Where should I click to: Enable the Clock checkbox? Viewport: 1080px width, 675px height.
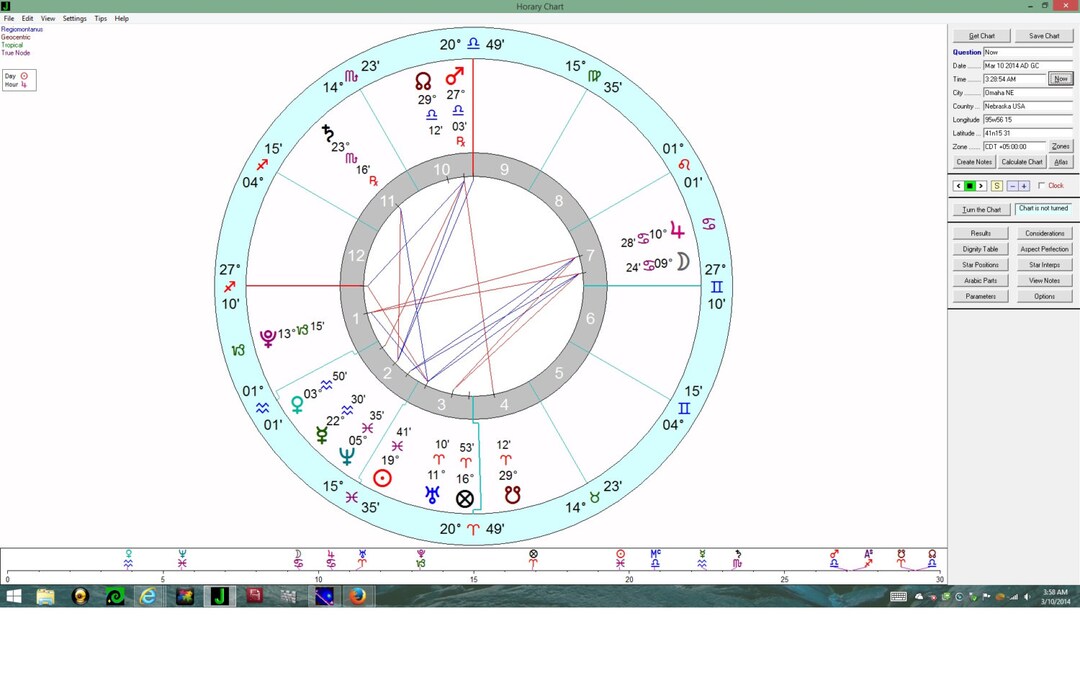click(1042, 185)
